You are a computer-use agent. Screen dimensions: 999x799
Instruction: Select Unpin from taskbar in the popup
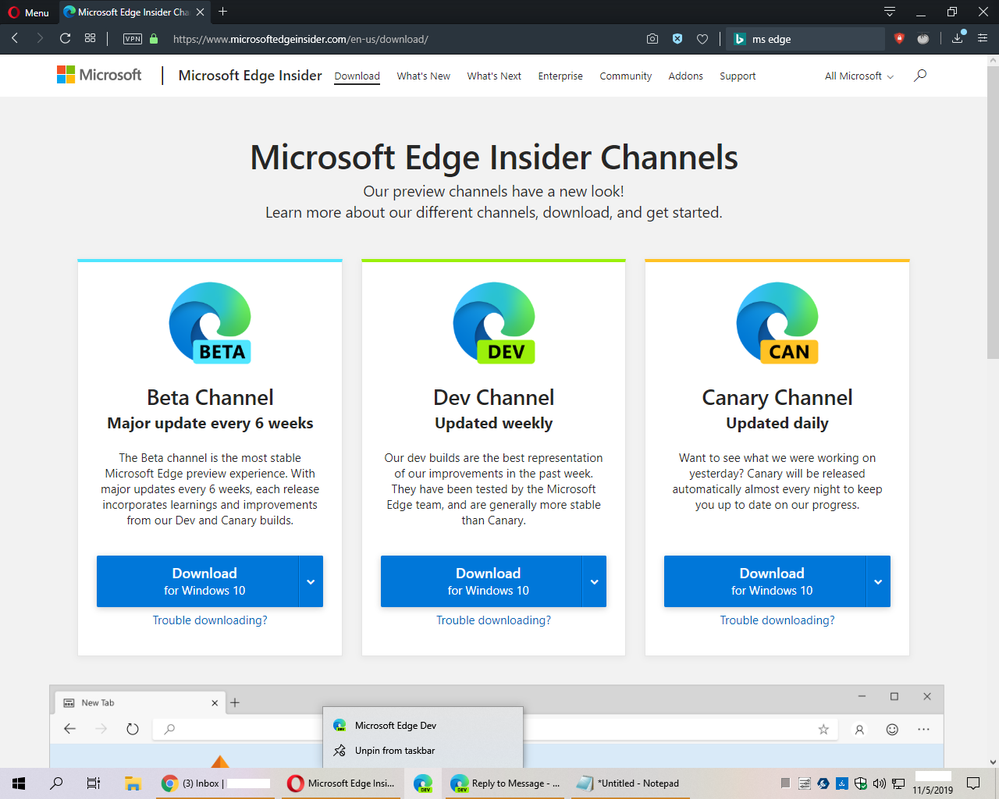coord(423,751)
